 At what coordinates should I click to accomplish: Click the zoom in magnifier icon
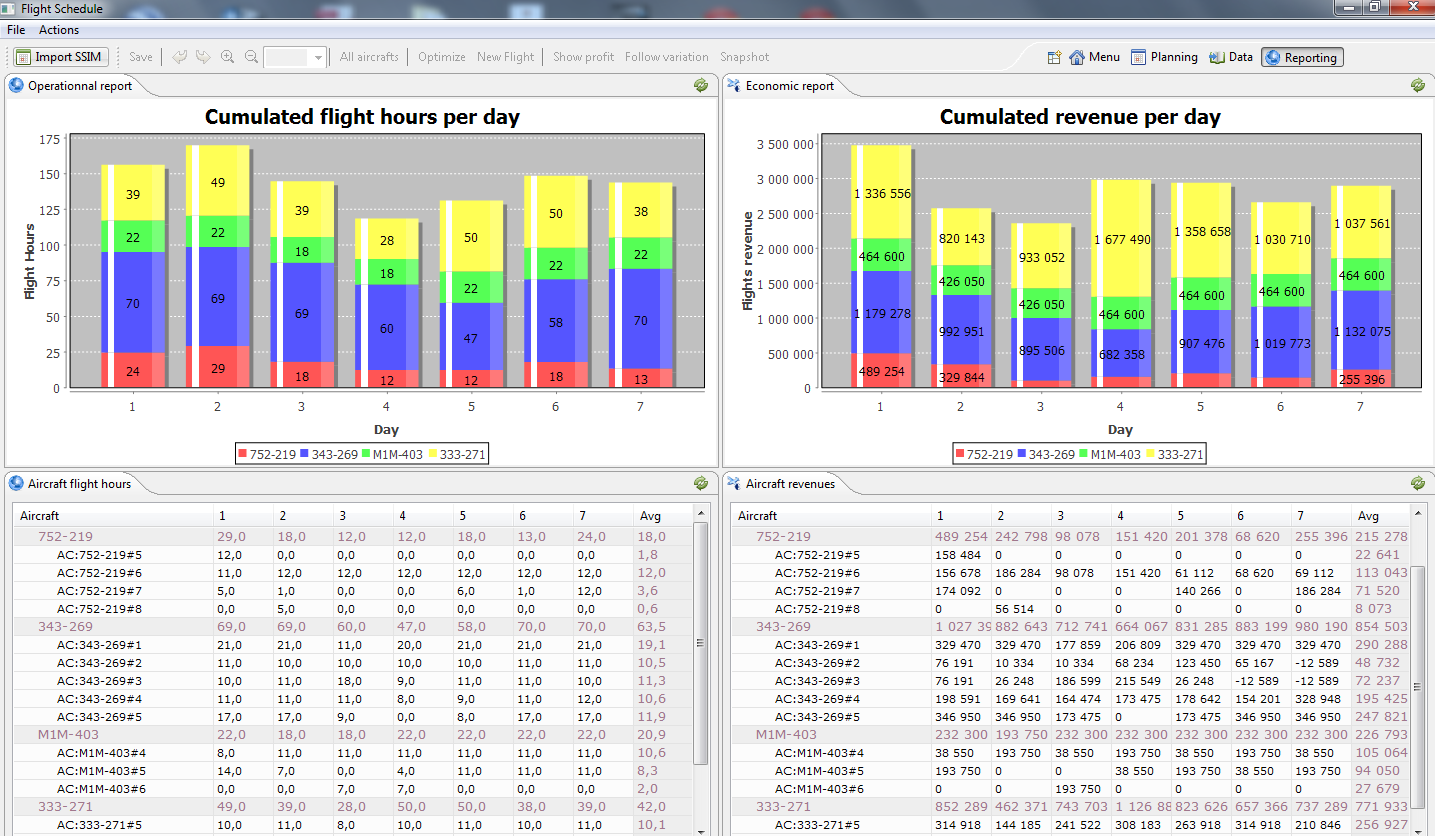228,57
